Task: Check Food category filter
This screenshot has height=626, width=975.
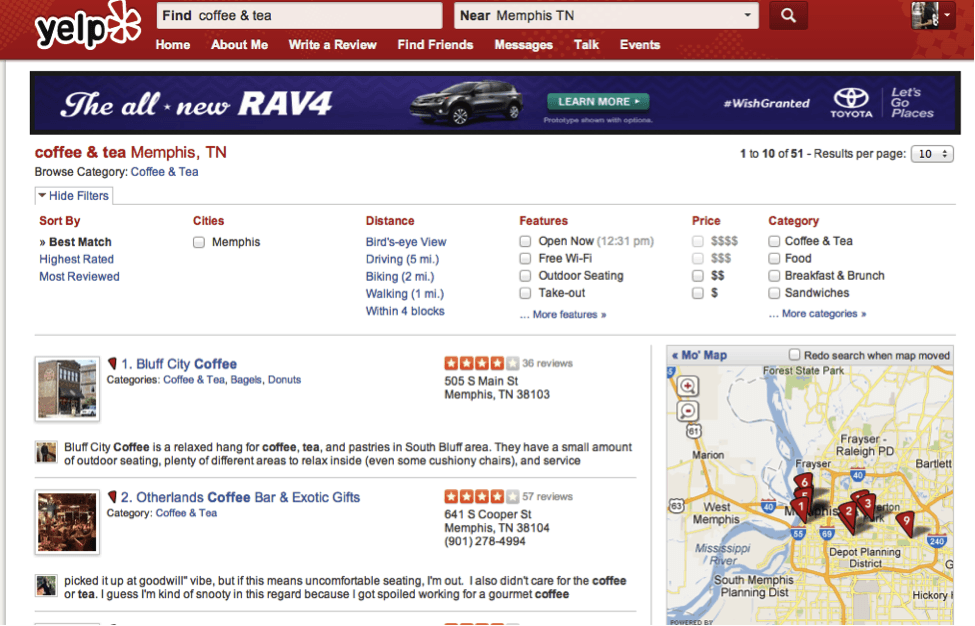Action: click(774, 258)
